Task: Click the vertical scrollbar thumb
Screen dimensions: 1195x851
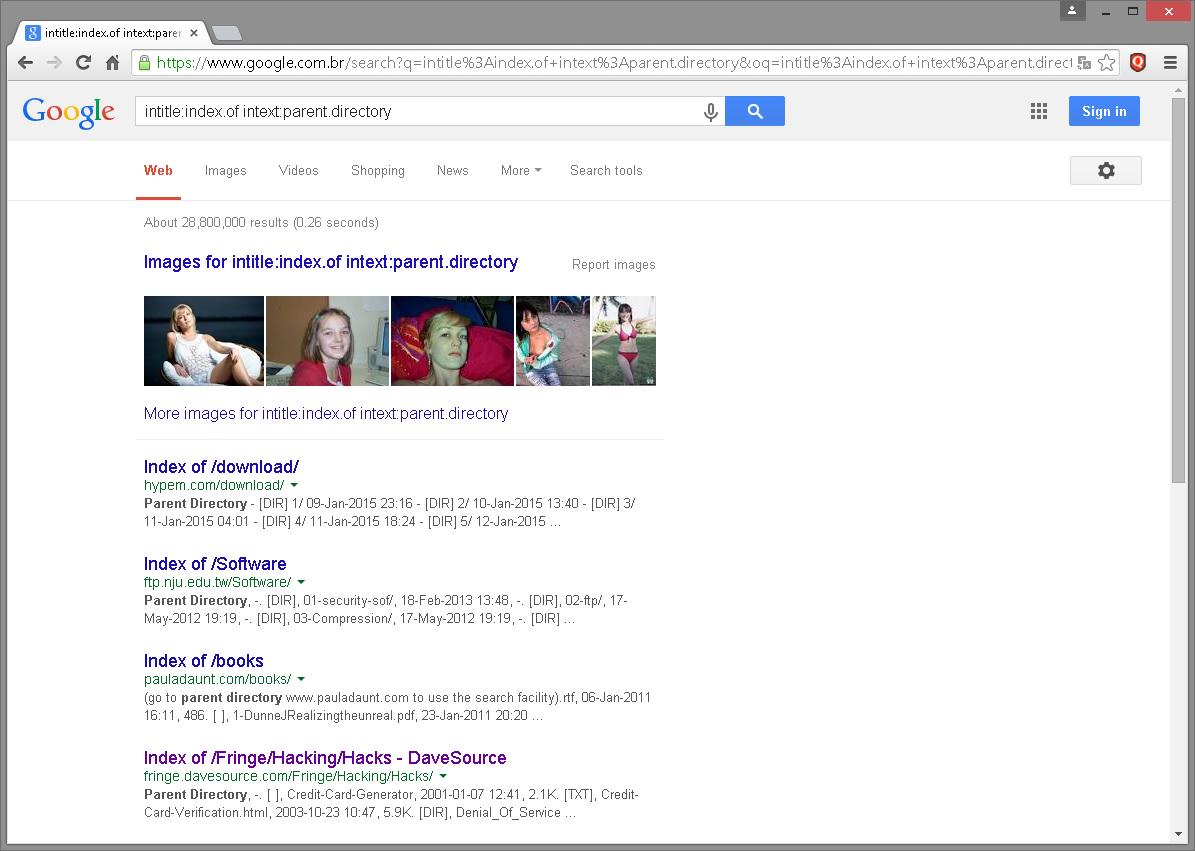Action: (x=1178, y=290)
